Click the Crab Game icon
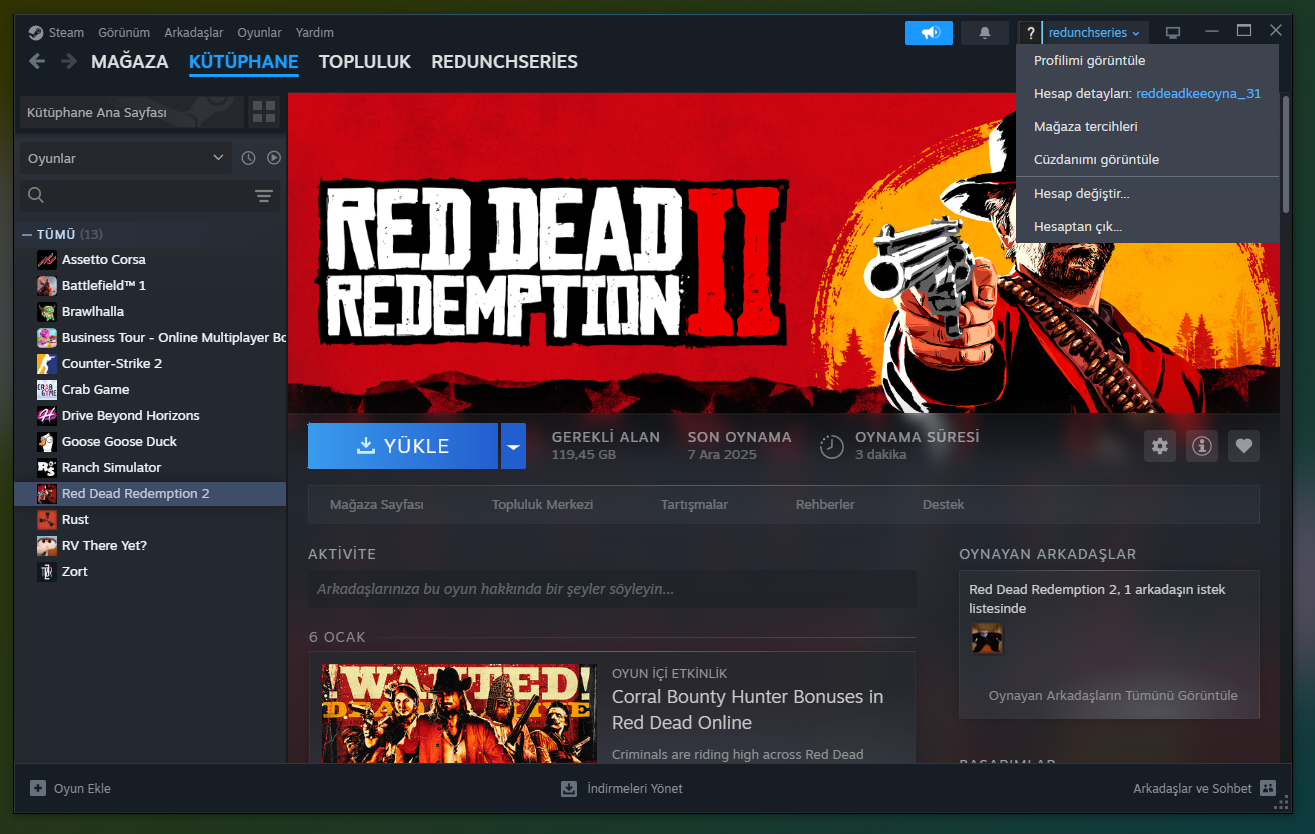1315x834 pixels. (x=47, y=389)
